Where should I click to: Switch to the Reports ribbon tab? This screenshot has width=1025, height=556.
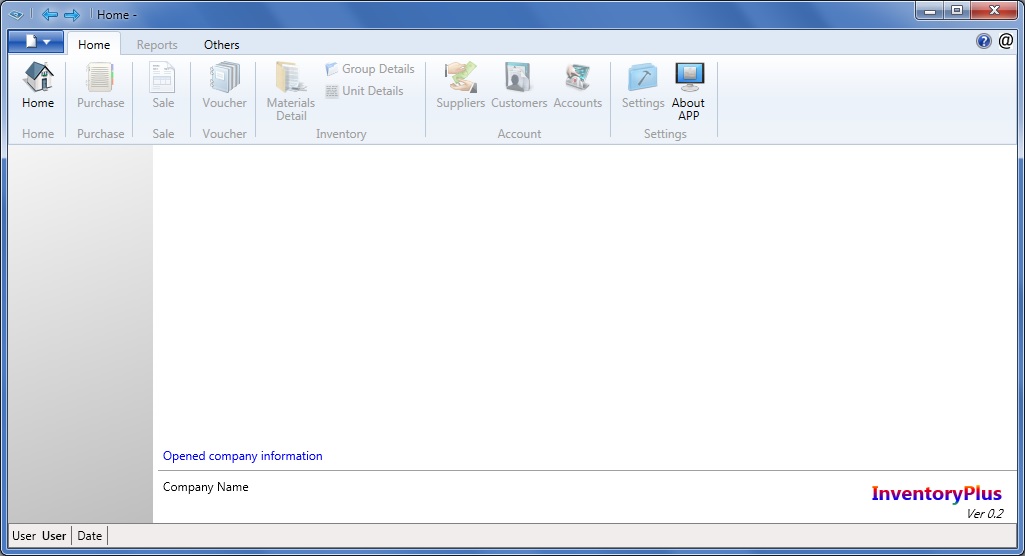pyautogui.click(x=157, y=44)
